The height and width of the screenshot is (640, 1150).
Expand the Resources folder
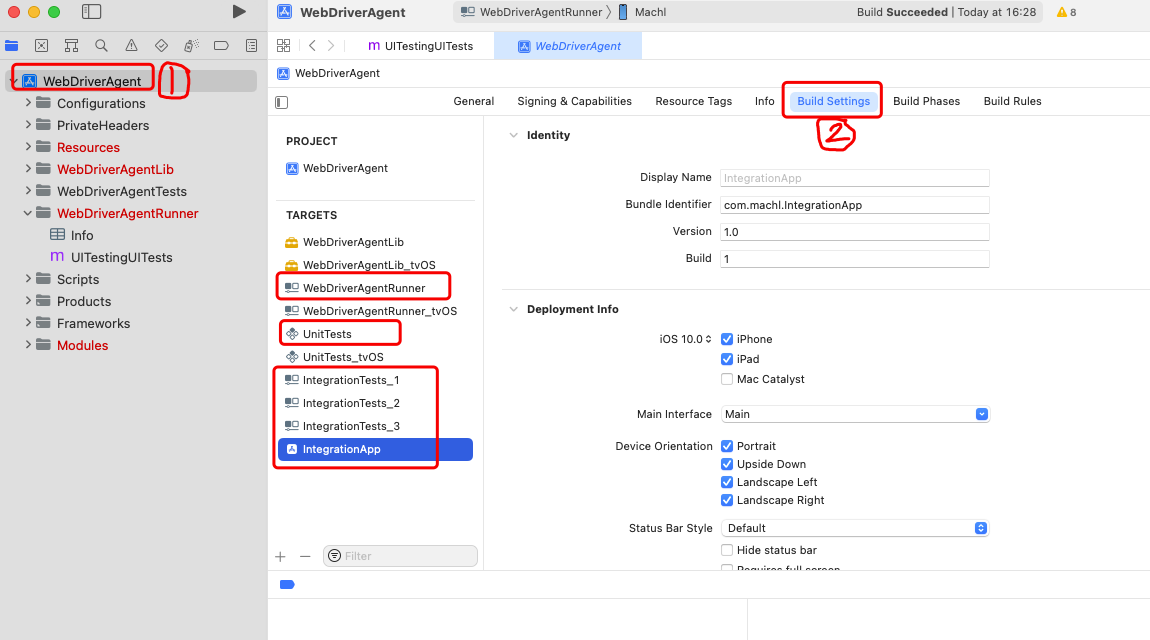pyautogui.click(x=28, y=147)
